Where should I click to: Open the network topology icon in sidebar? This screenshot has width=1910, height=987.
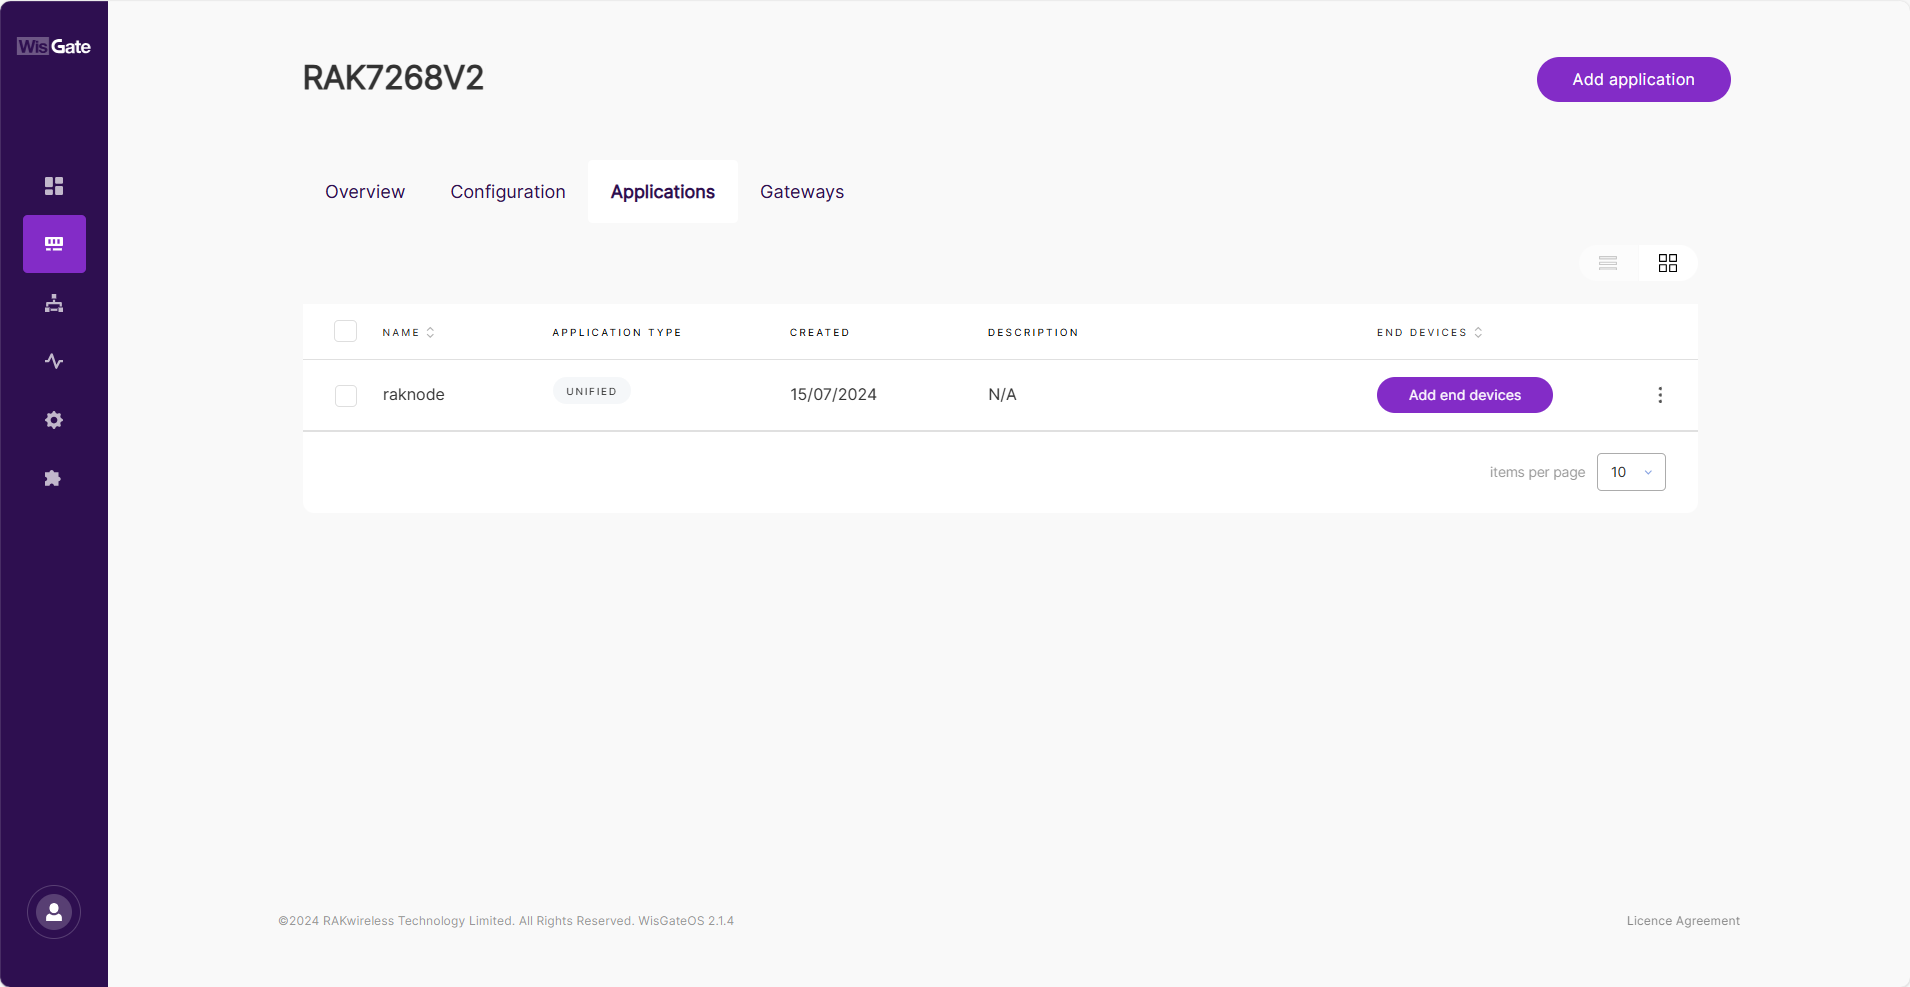tap(54, 303)
